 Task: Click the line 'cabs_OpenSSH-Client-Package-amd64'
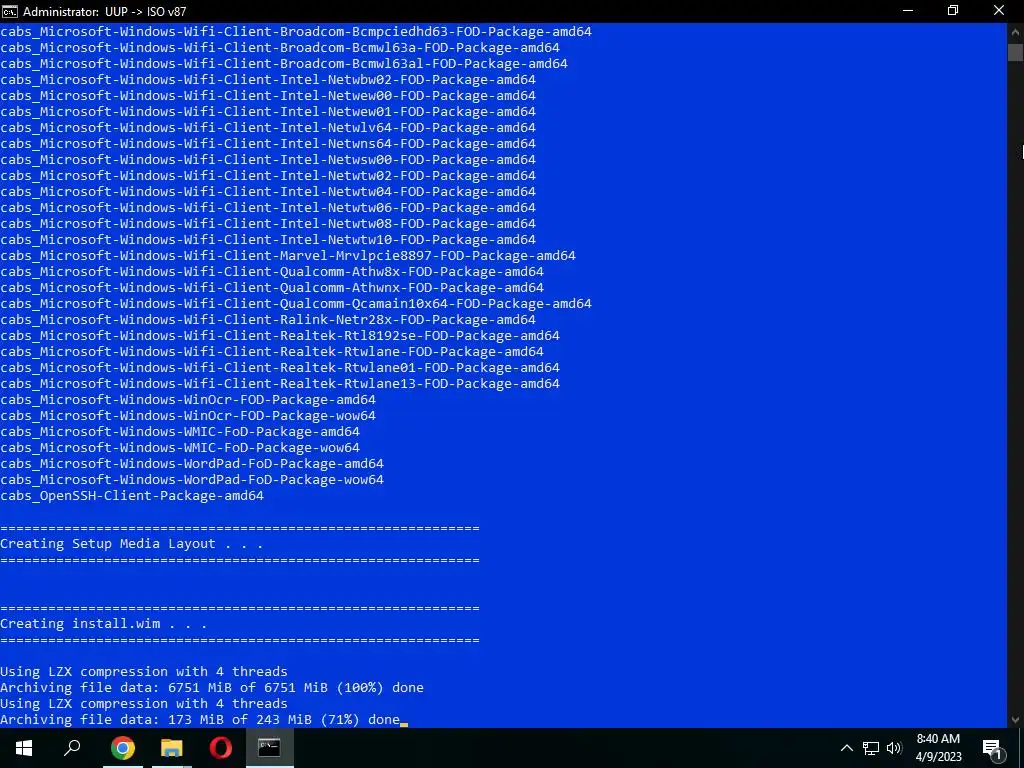(x=132, y=496)
